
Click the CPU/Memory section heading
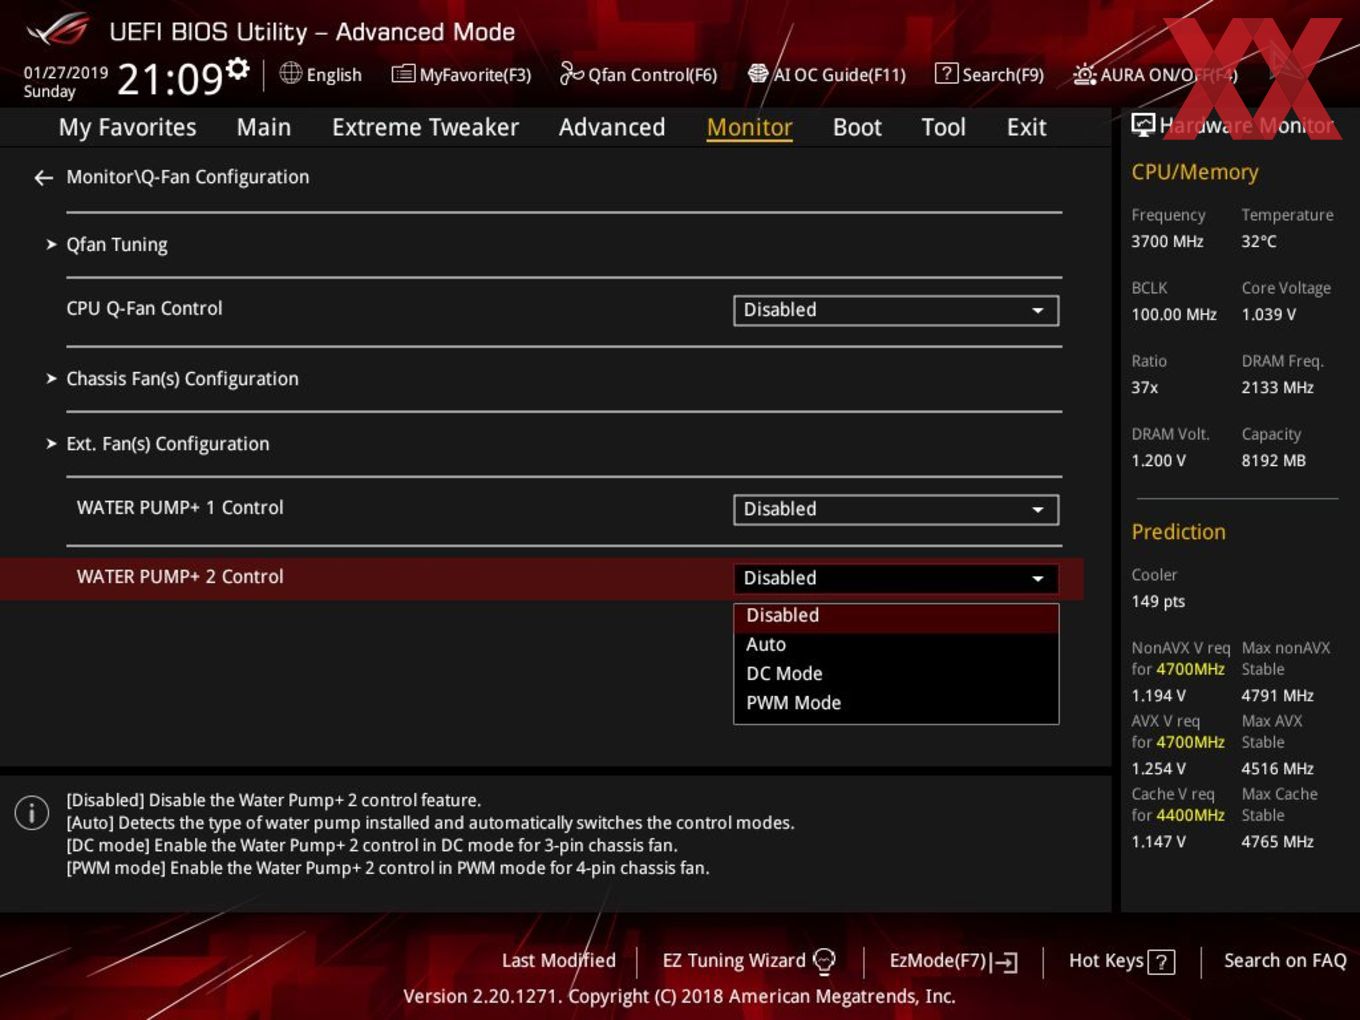1194,172
